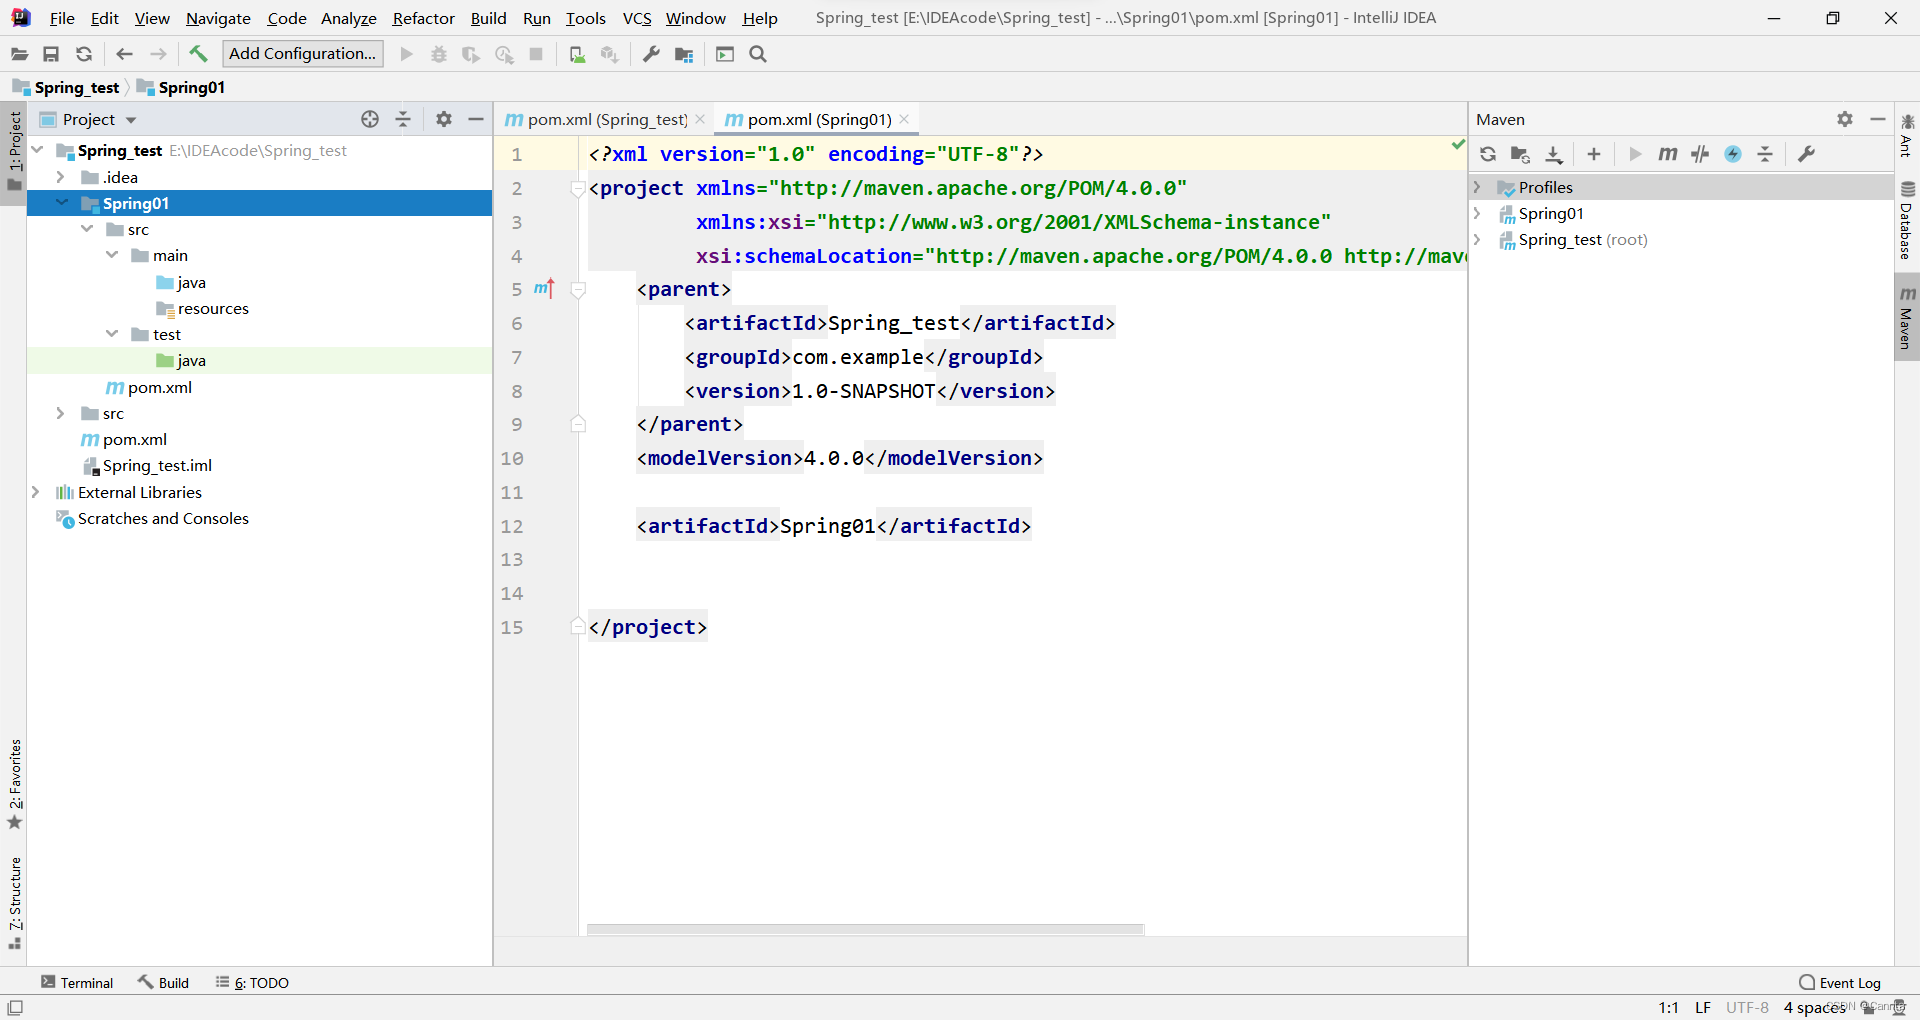The image size is (1920, 1020).
Task: Click the Open folder toolbar icon
Action: [x=20, y=54]
